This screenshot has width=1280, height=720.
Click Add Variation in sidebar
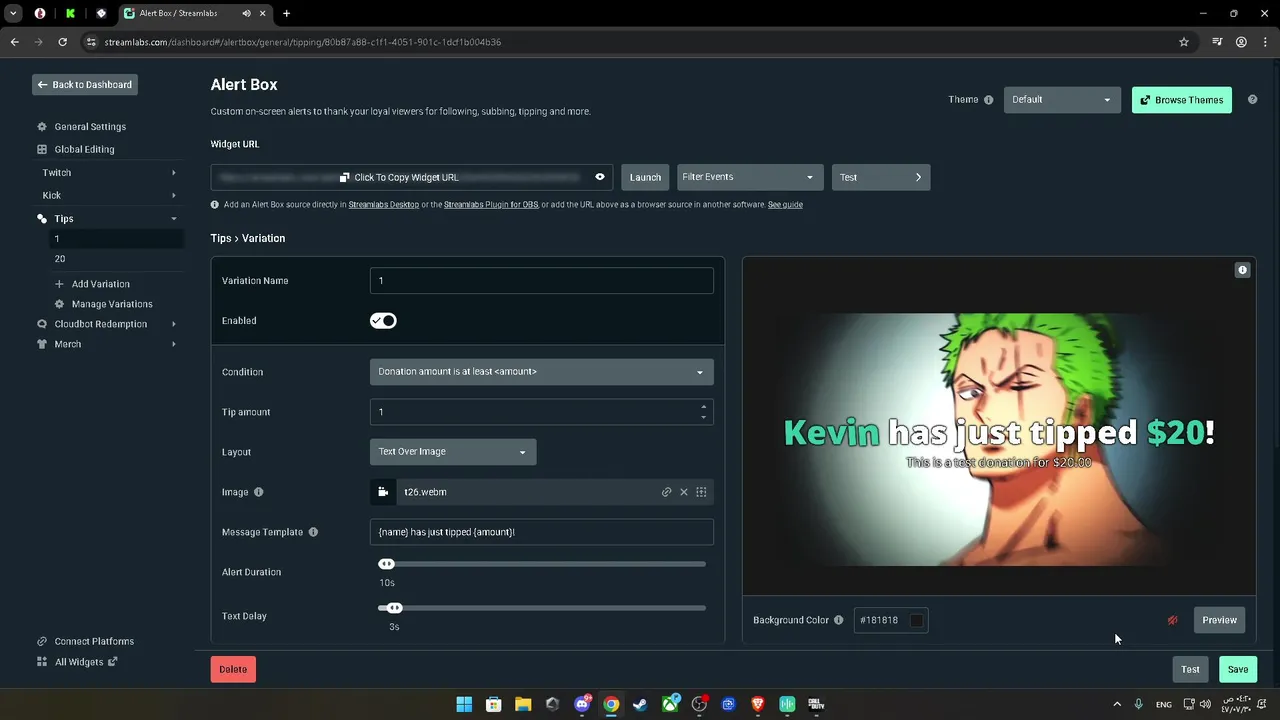click(x=101, y=284)
